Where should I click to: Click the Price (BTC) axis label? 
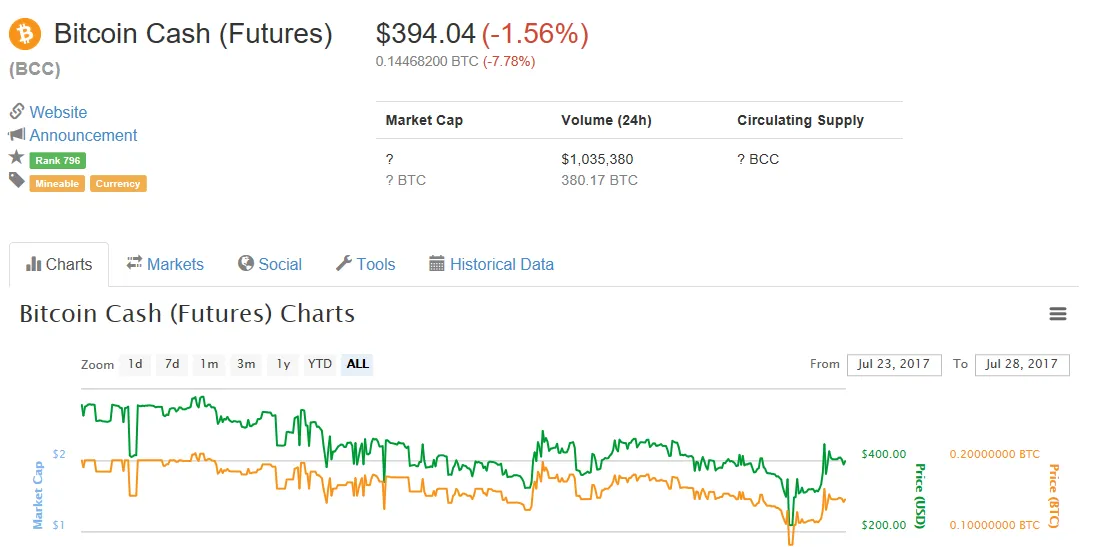(x=1053, y=496)
